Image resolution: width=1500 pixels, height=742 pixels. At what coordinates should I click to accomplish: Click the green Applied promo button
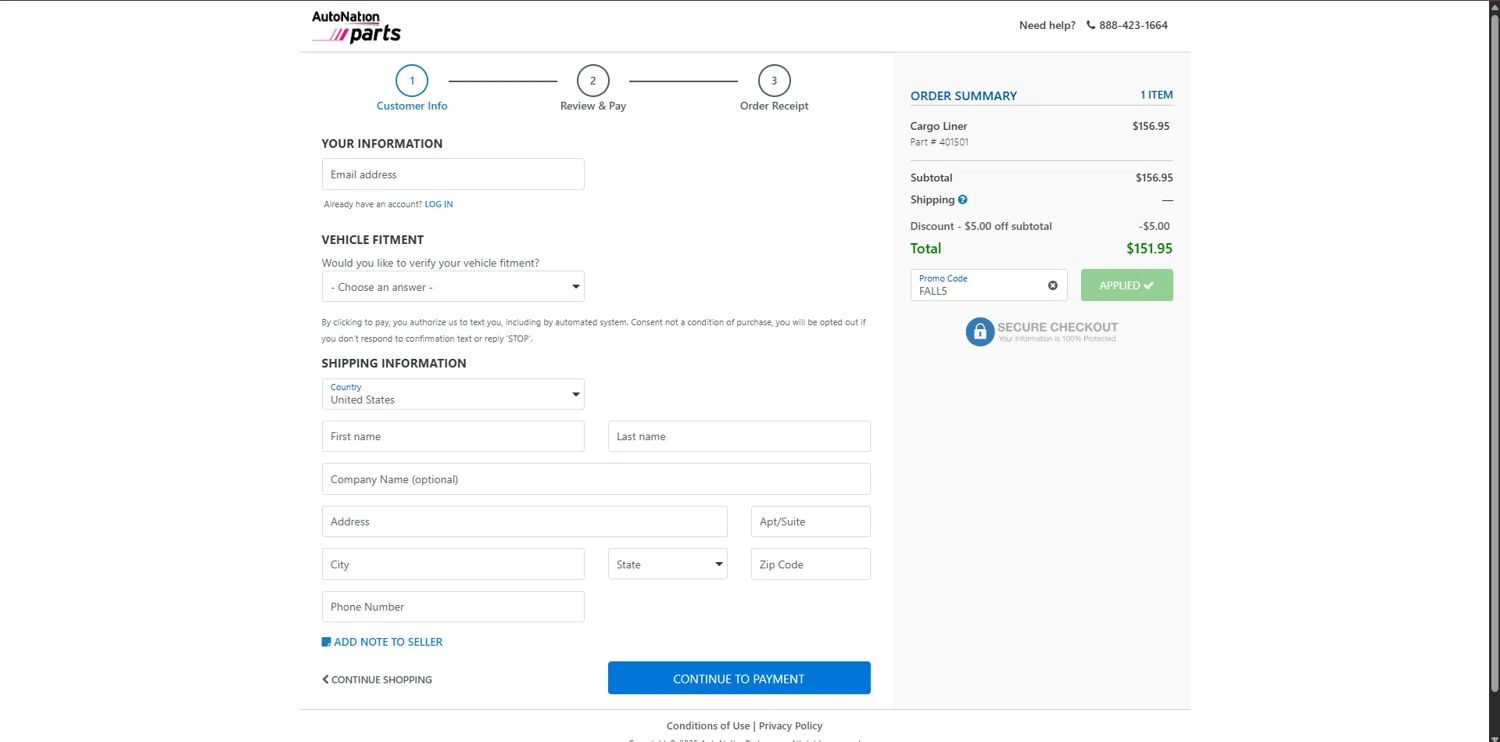click(x=1127, y=285)
